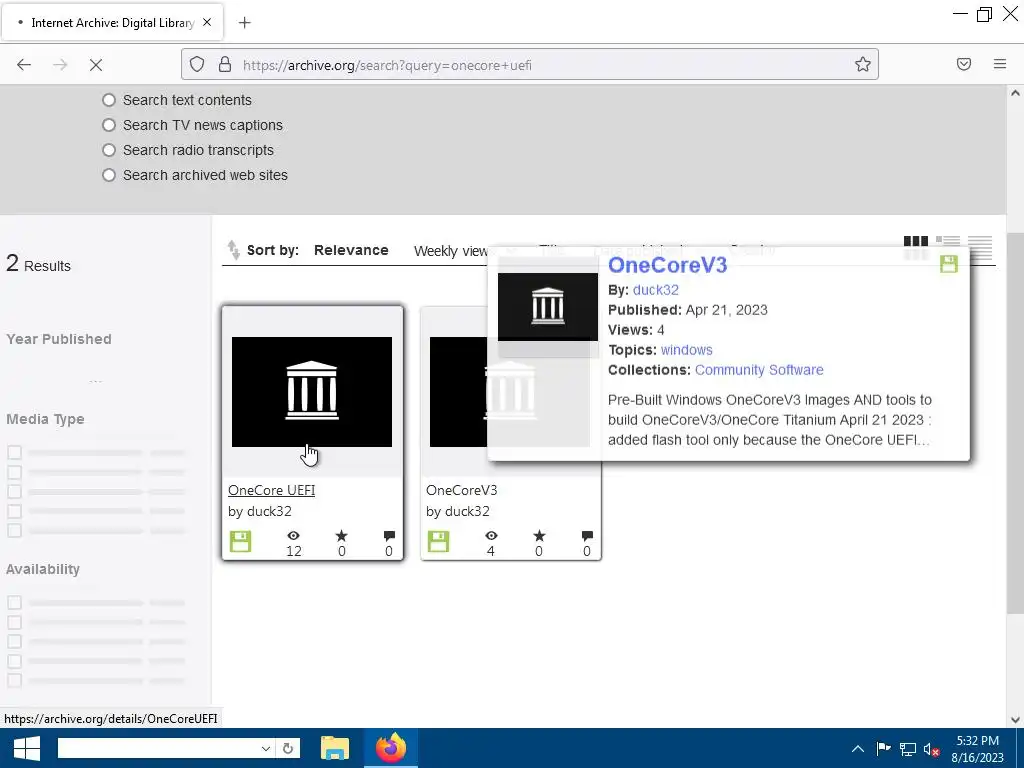The height and width of the screenshot is (768, 1024).
Task: Open Windows Start menu
Action: (26, 748)
